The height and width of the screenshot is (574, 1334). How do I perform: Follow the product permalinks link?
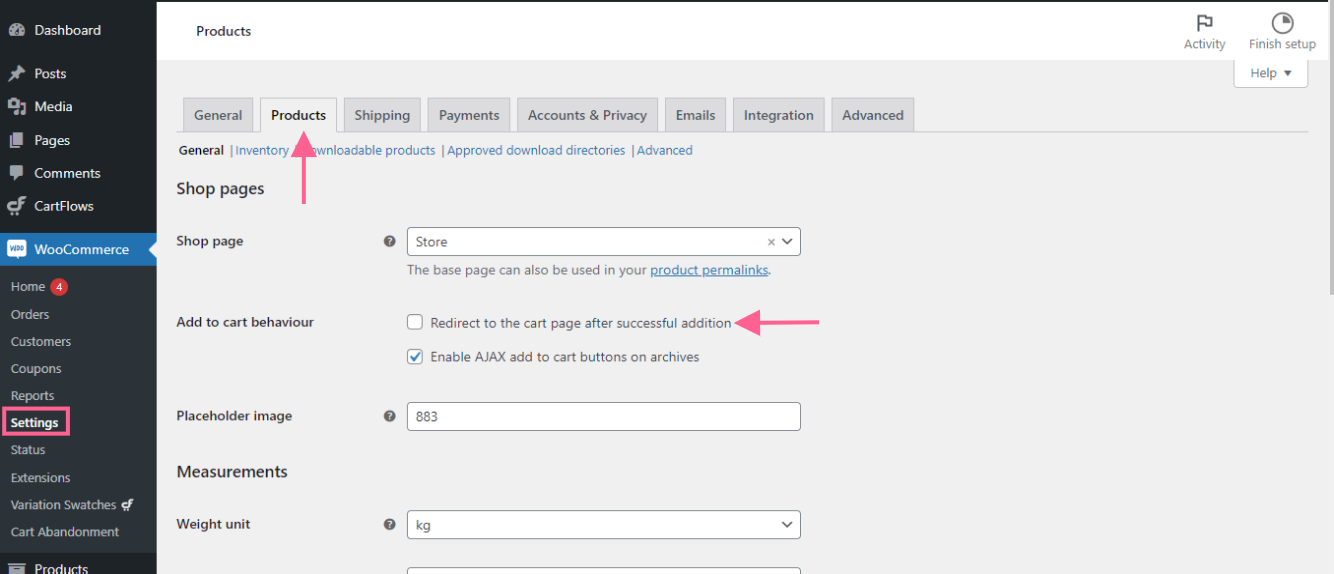coord(708,270)
